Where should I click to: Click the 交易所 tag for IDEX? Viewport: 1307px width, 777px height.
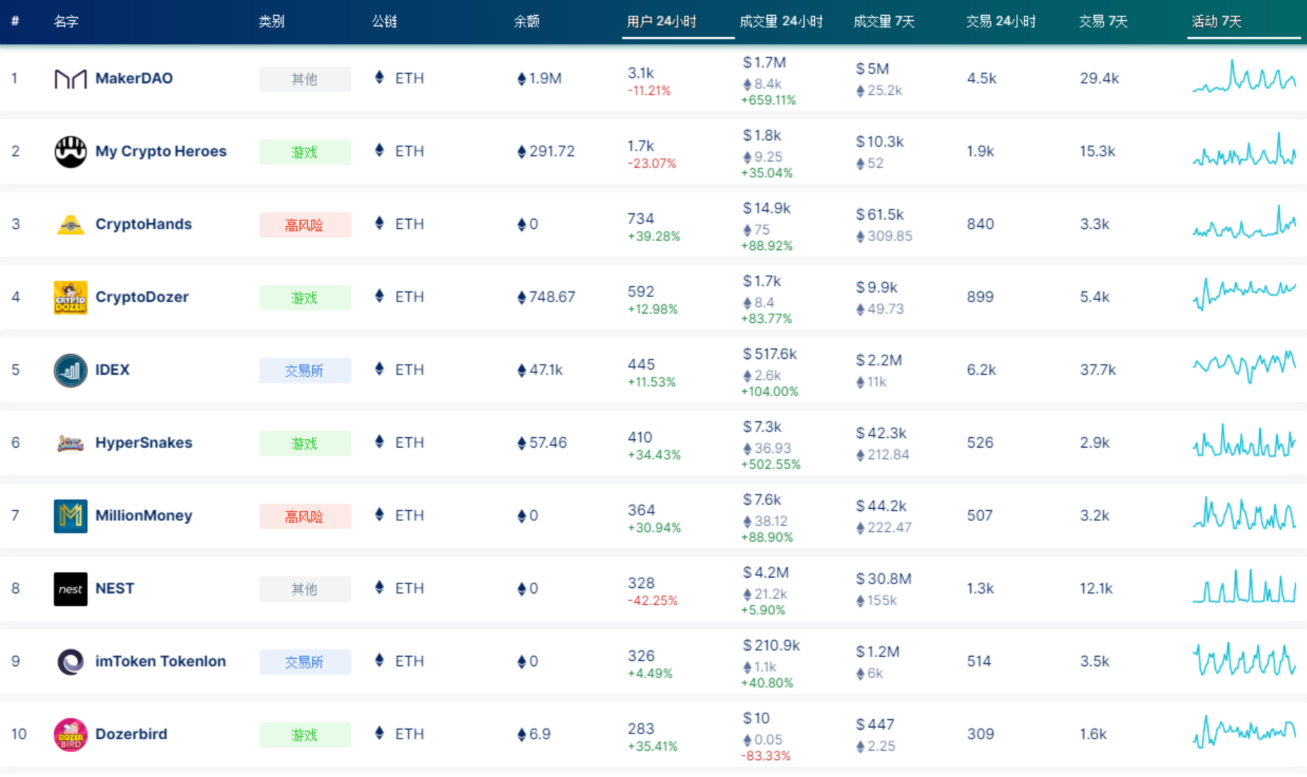coord(305,371)
